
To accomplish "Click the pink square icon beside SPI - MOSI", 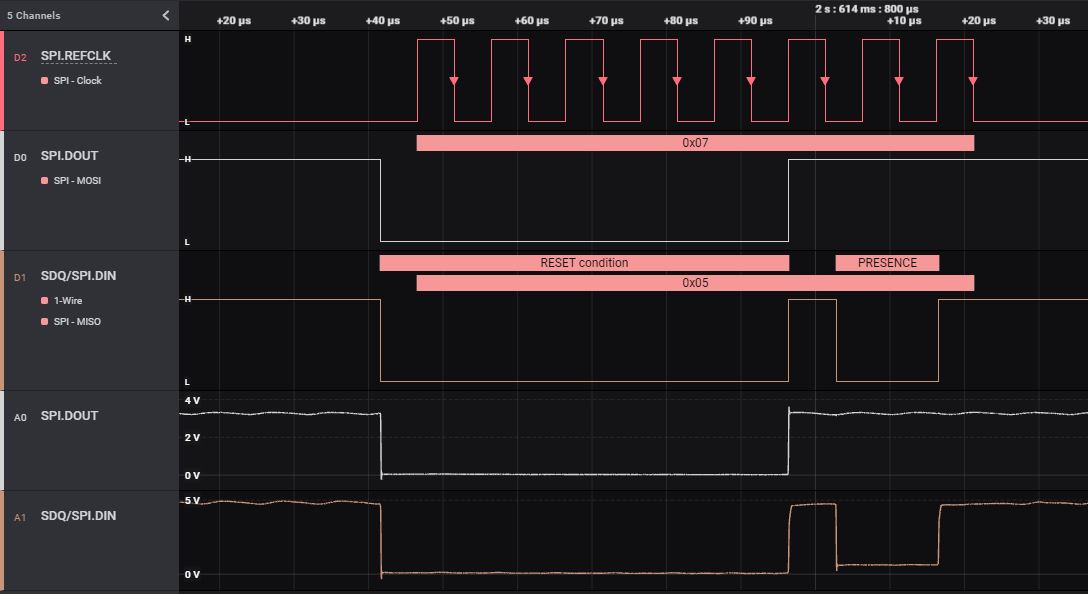I will (45, 181).
